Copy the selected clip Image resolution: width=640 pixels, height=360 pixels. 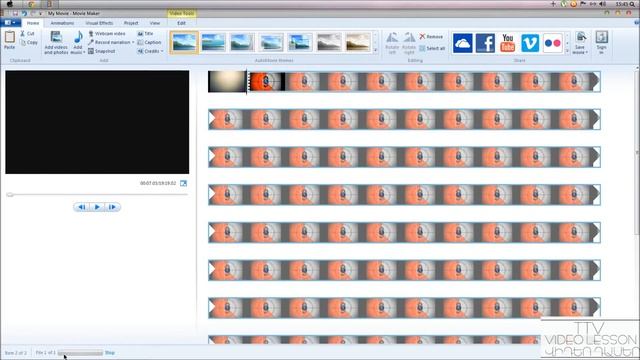(x=29, y=42)
